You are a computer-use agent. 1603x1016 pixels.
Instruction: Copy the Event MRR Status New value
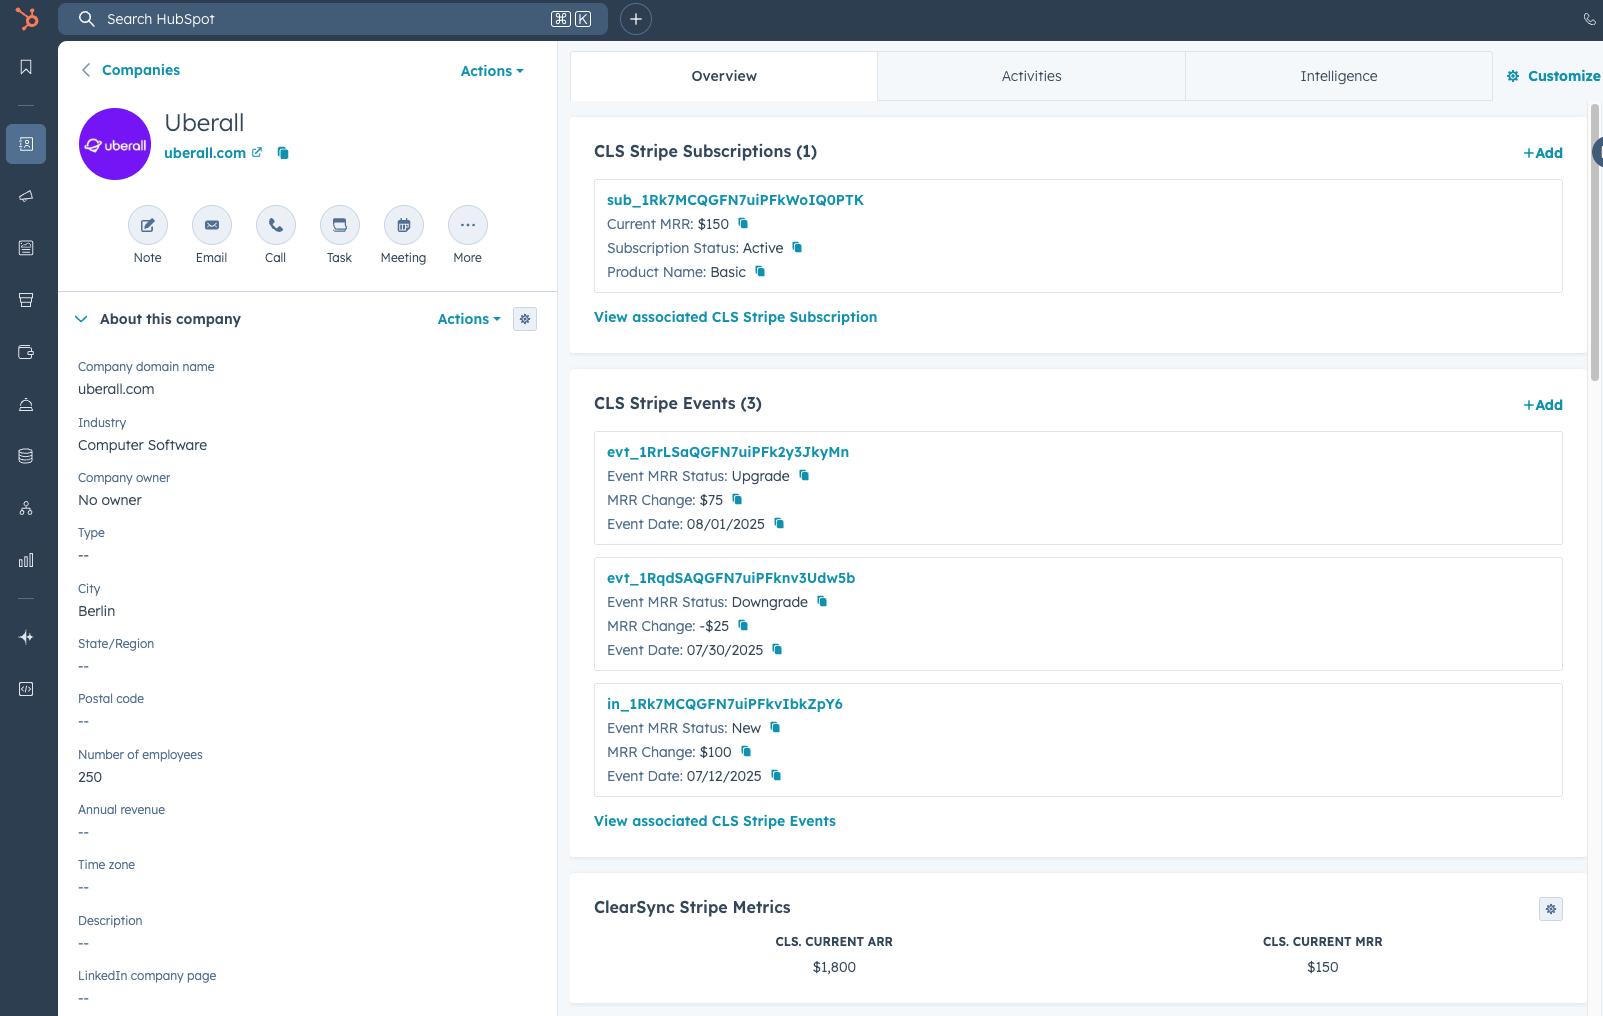[775, 727]
